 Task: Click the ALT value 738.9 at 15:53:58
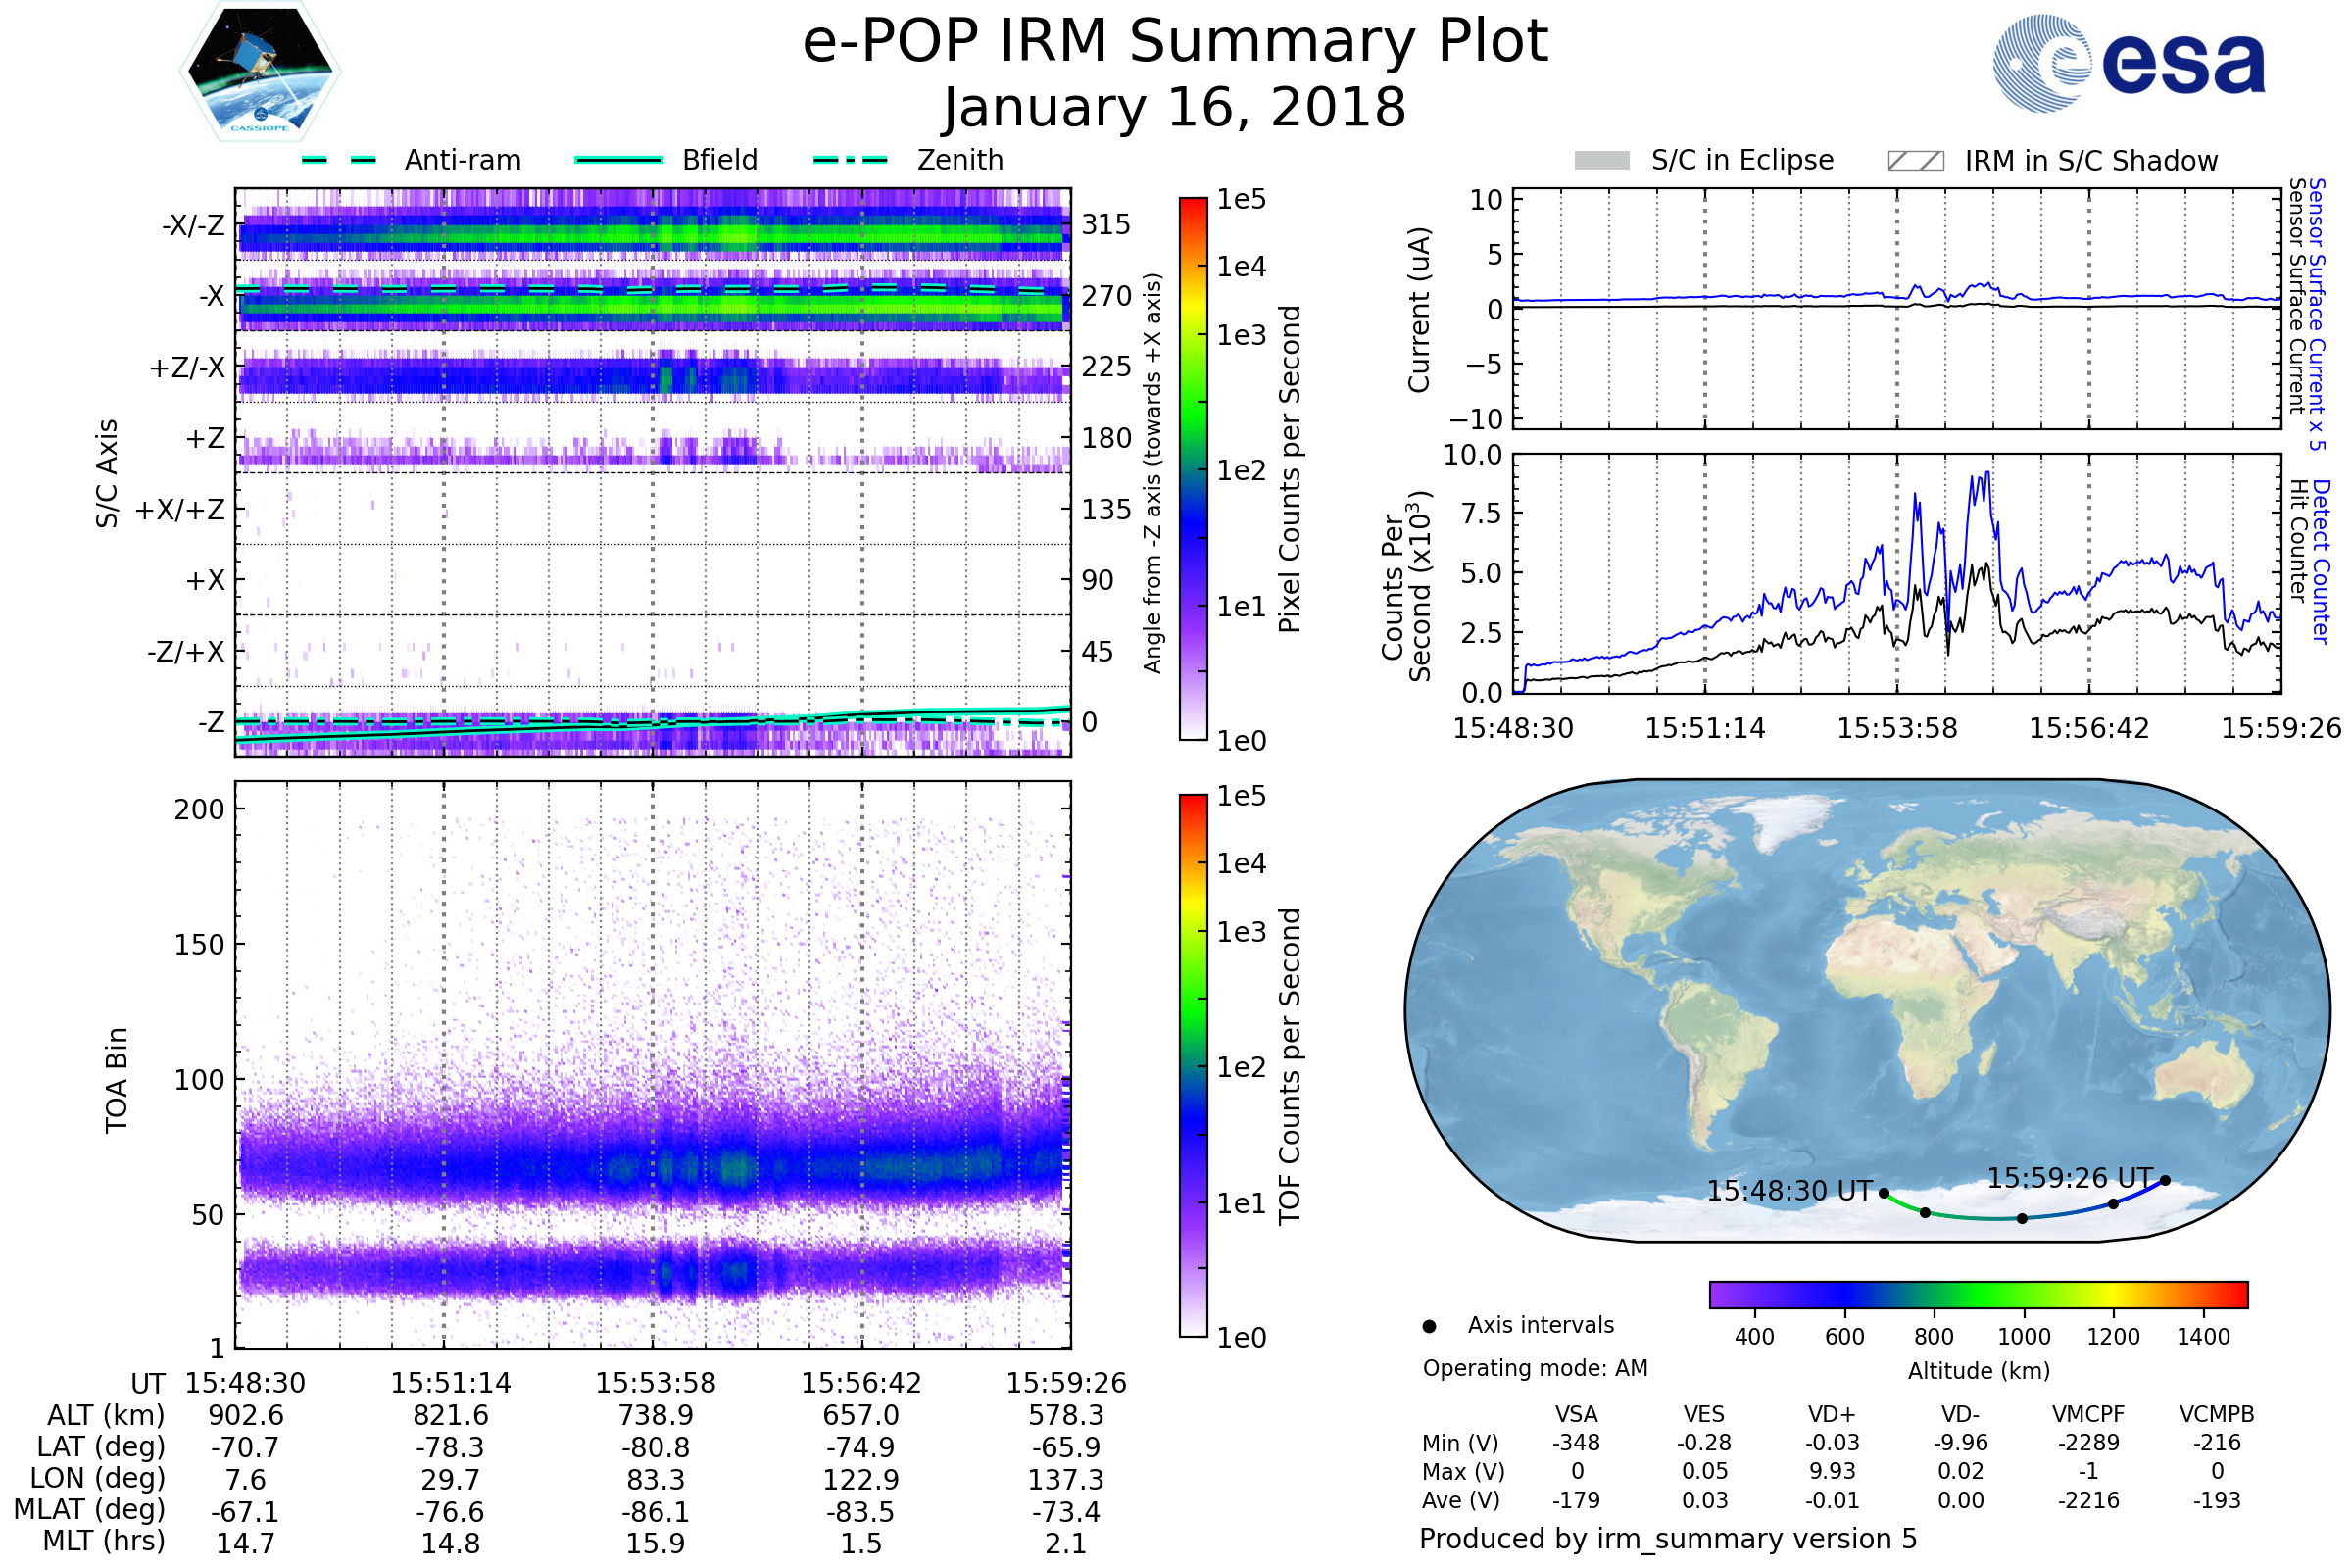tap(656, 1415)
